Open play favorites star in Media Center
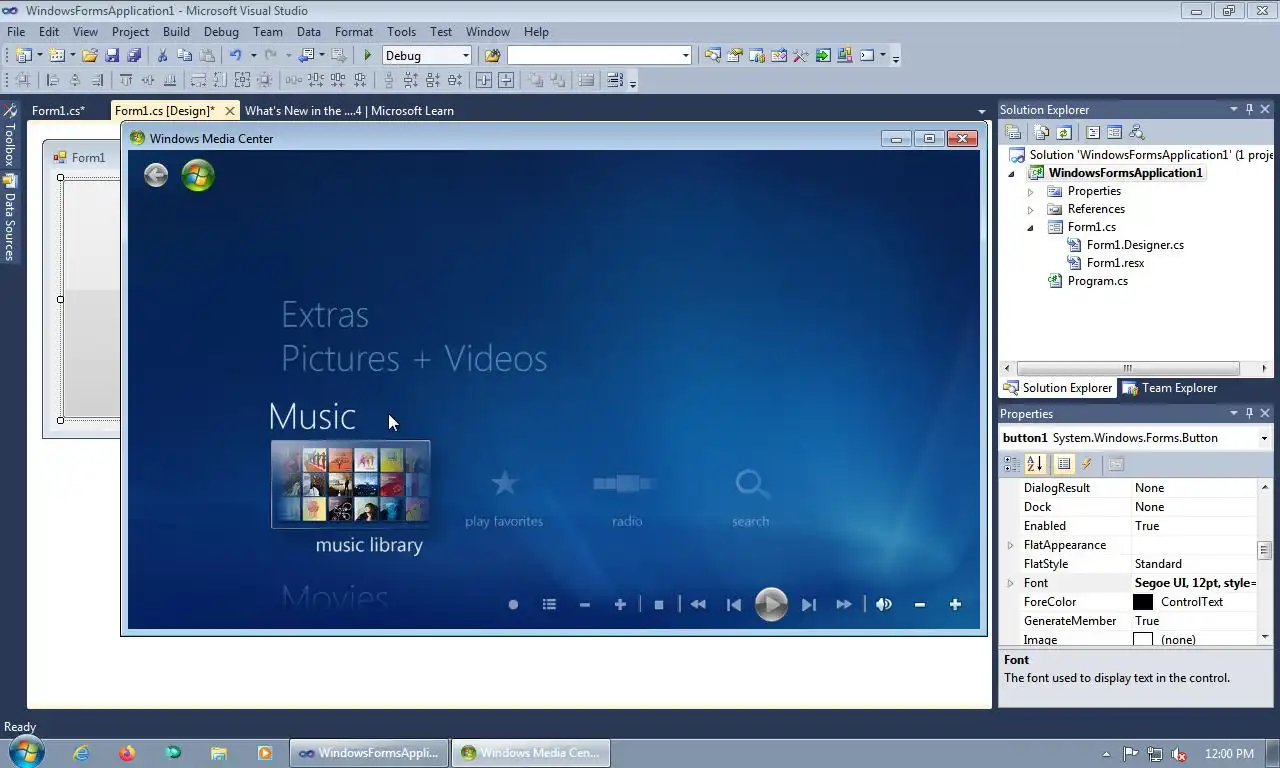Image resolution: width=1280 pixels, height=768 pixels. (504, 498)
